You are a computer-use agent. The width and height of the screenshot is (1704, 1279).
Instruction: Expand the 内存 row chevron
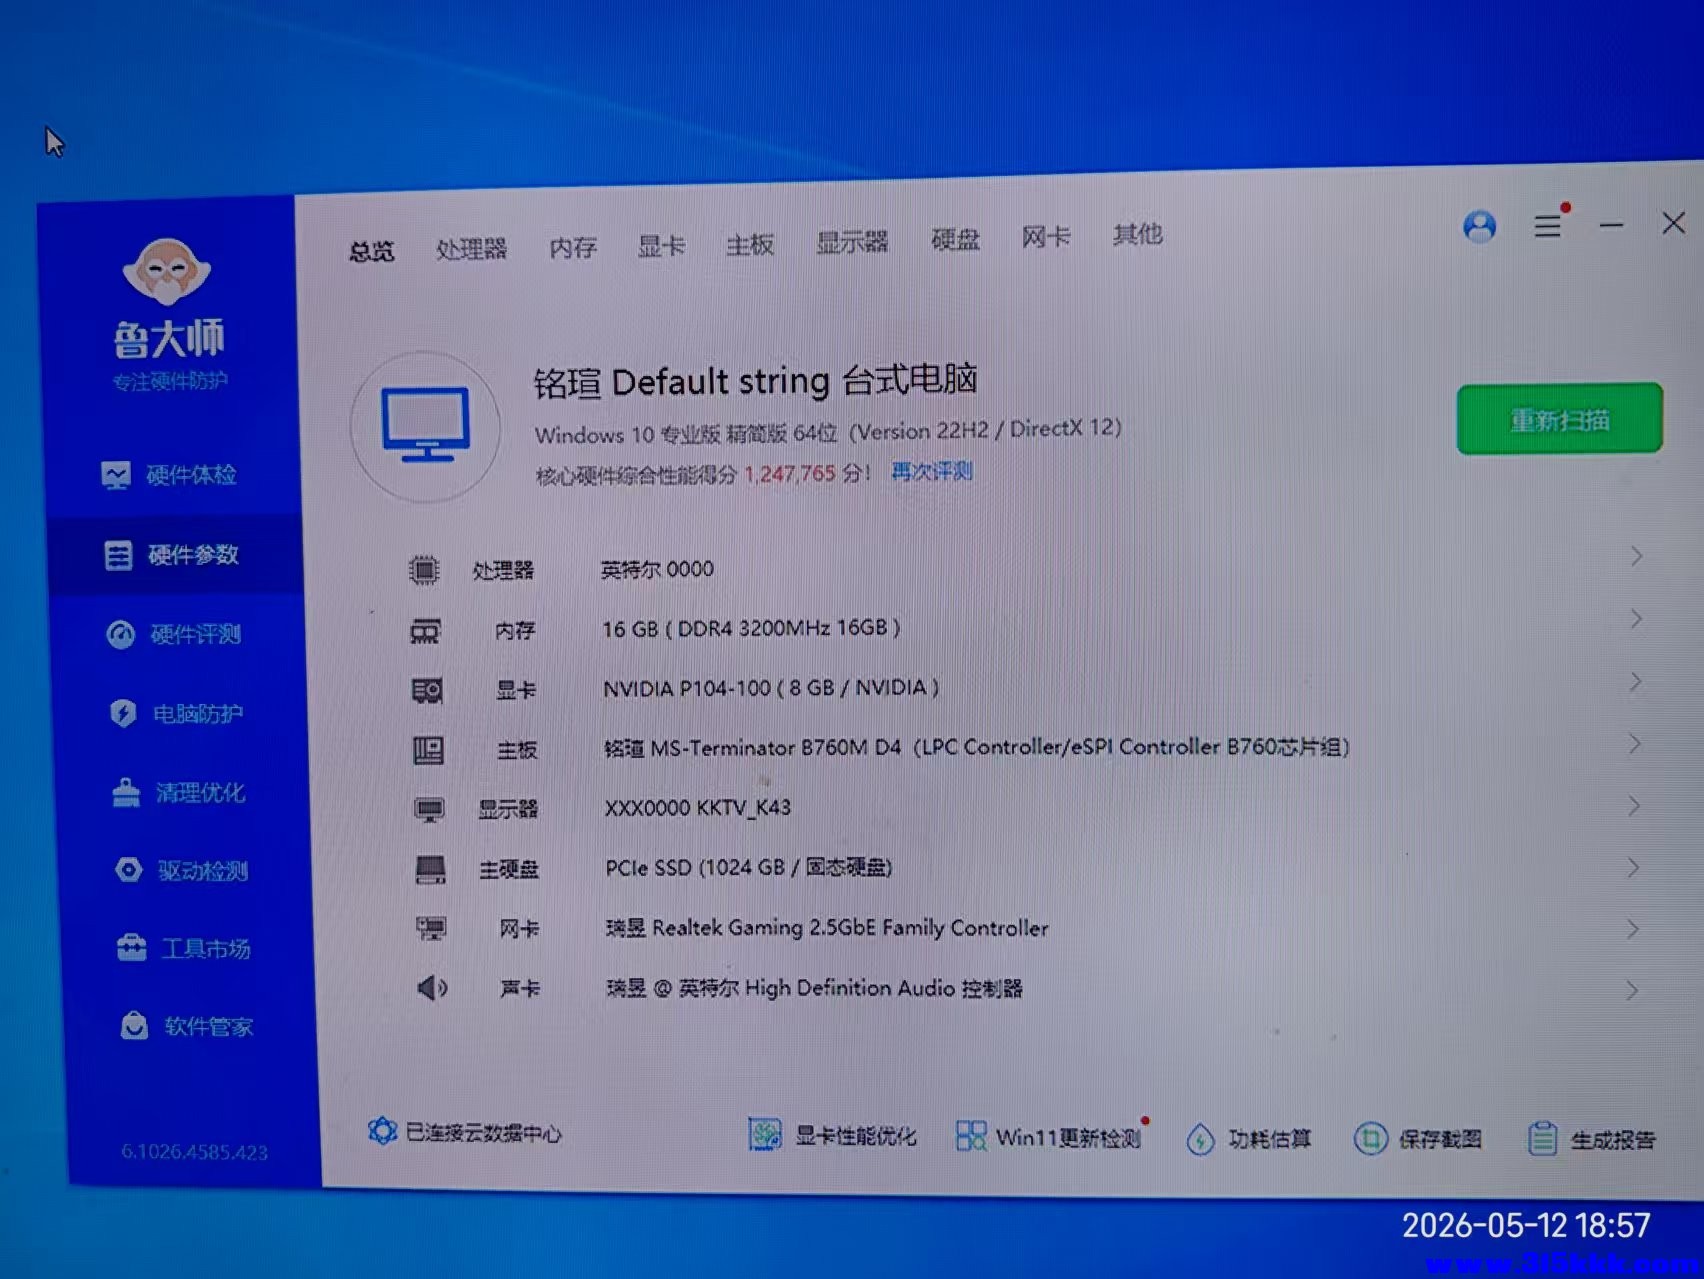point(1635,619)
